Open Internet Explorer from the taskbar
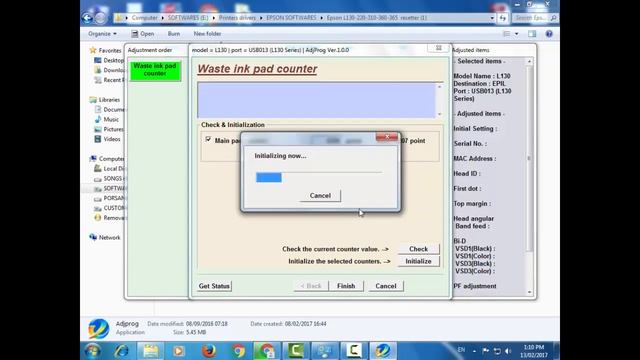The height and width of the screenshot is (360, 640). 122,351
